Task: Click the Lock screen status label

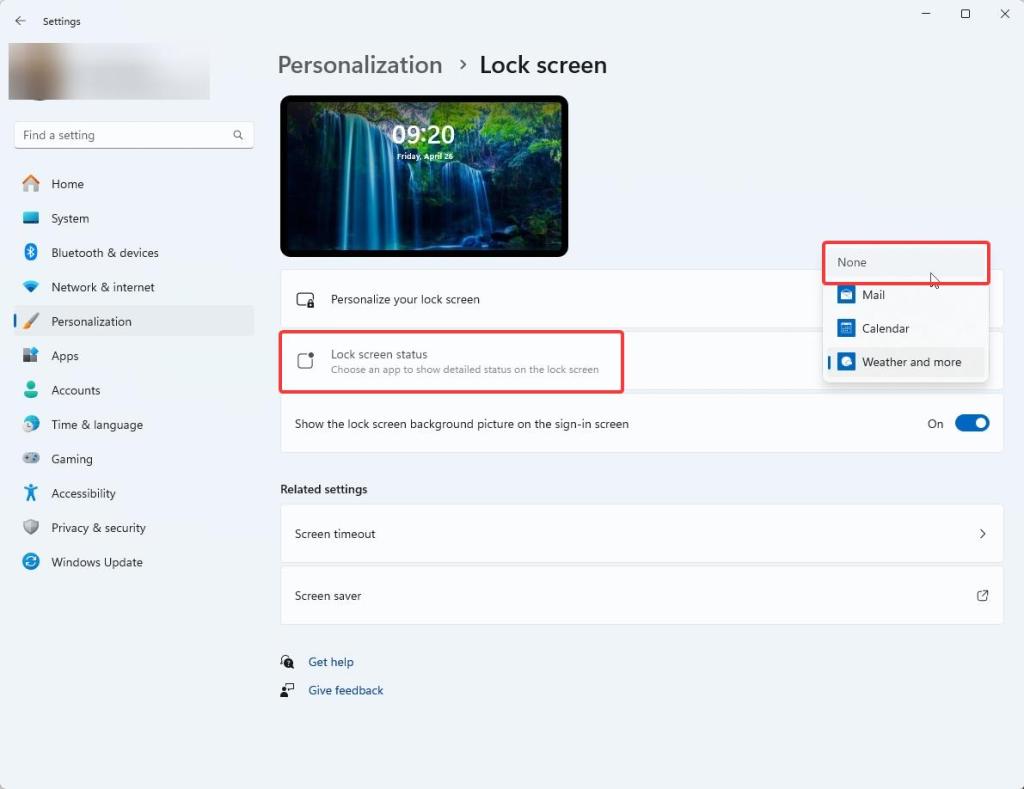Action: coord(379,354)
